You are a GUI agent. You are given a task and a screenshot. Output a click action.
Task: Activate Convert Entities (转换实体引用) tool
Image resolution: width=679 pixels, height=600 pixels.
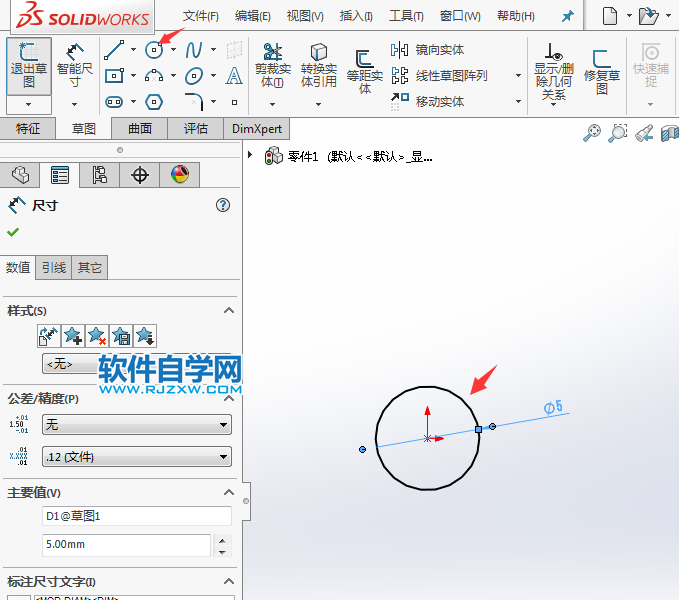pos(318,65)
